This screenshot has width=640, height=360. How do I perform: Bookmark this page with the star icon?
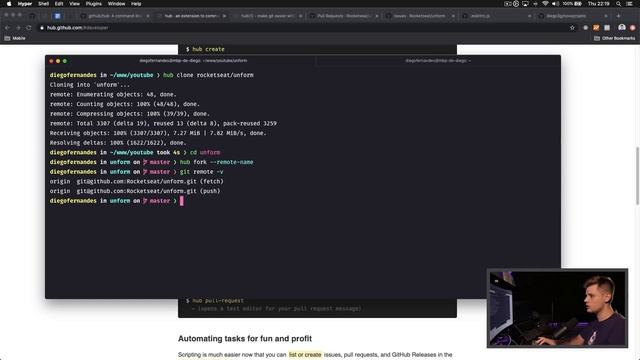tap(572, 28)
